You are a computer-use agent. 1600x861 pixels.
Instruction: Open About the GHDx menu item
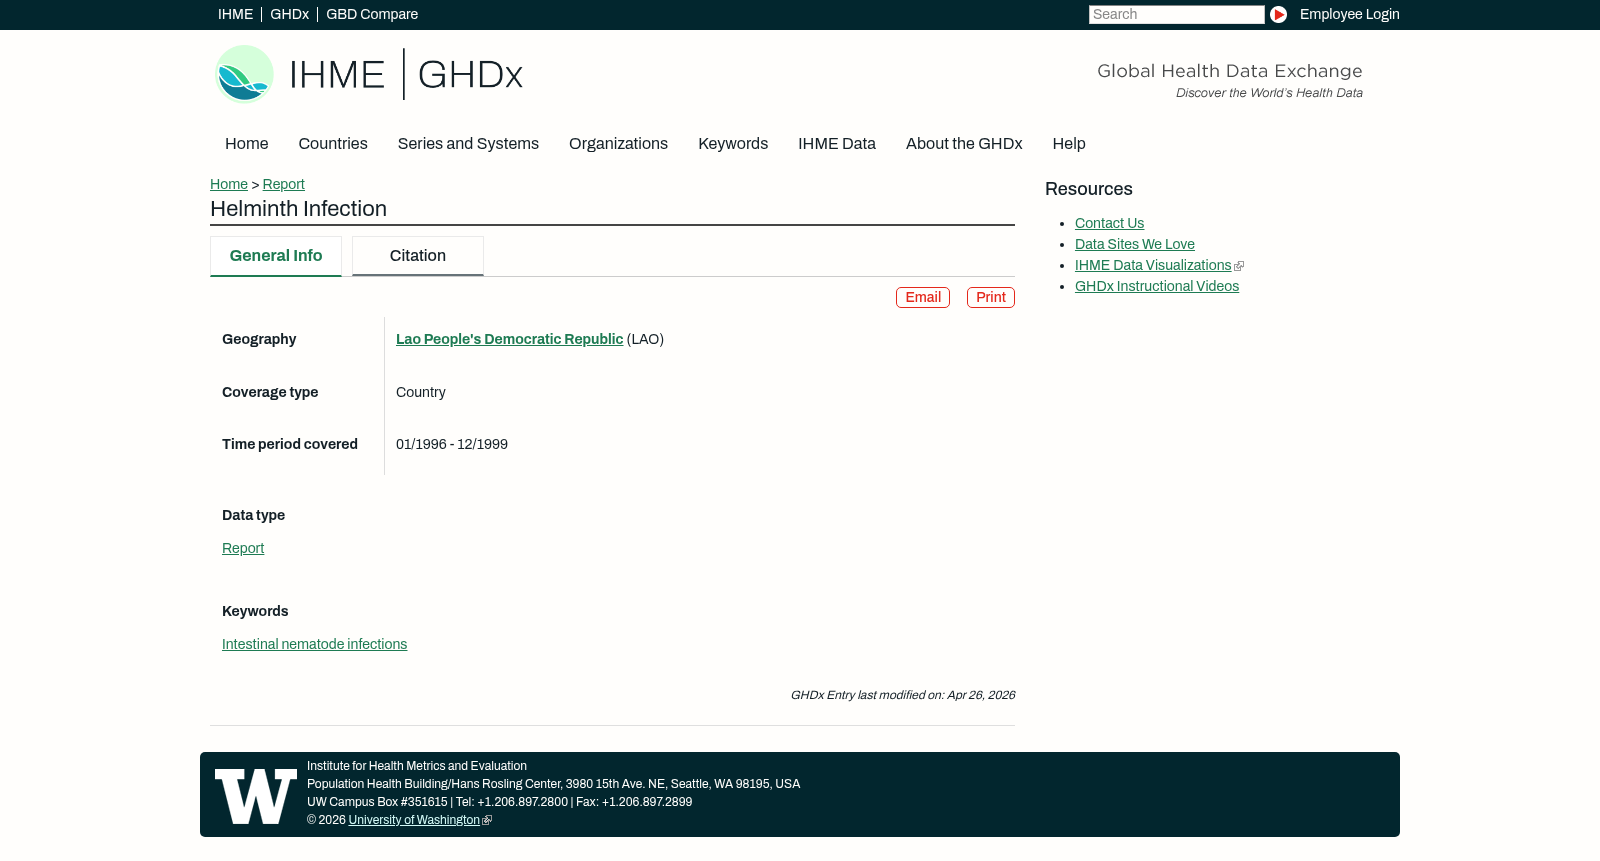coord(964,144)
